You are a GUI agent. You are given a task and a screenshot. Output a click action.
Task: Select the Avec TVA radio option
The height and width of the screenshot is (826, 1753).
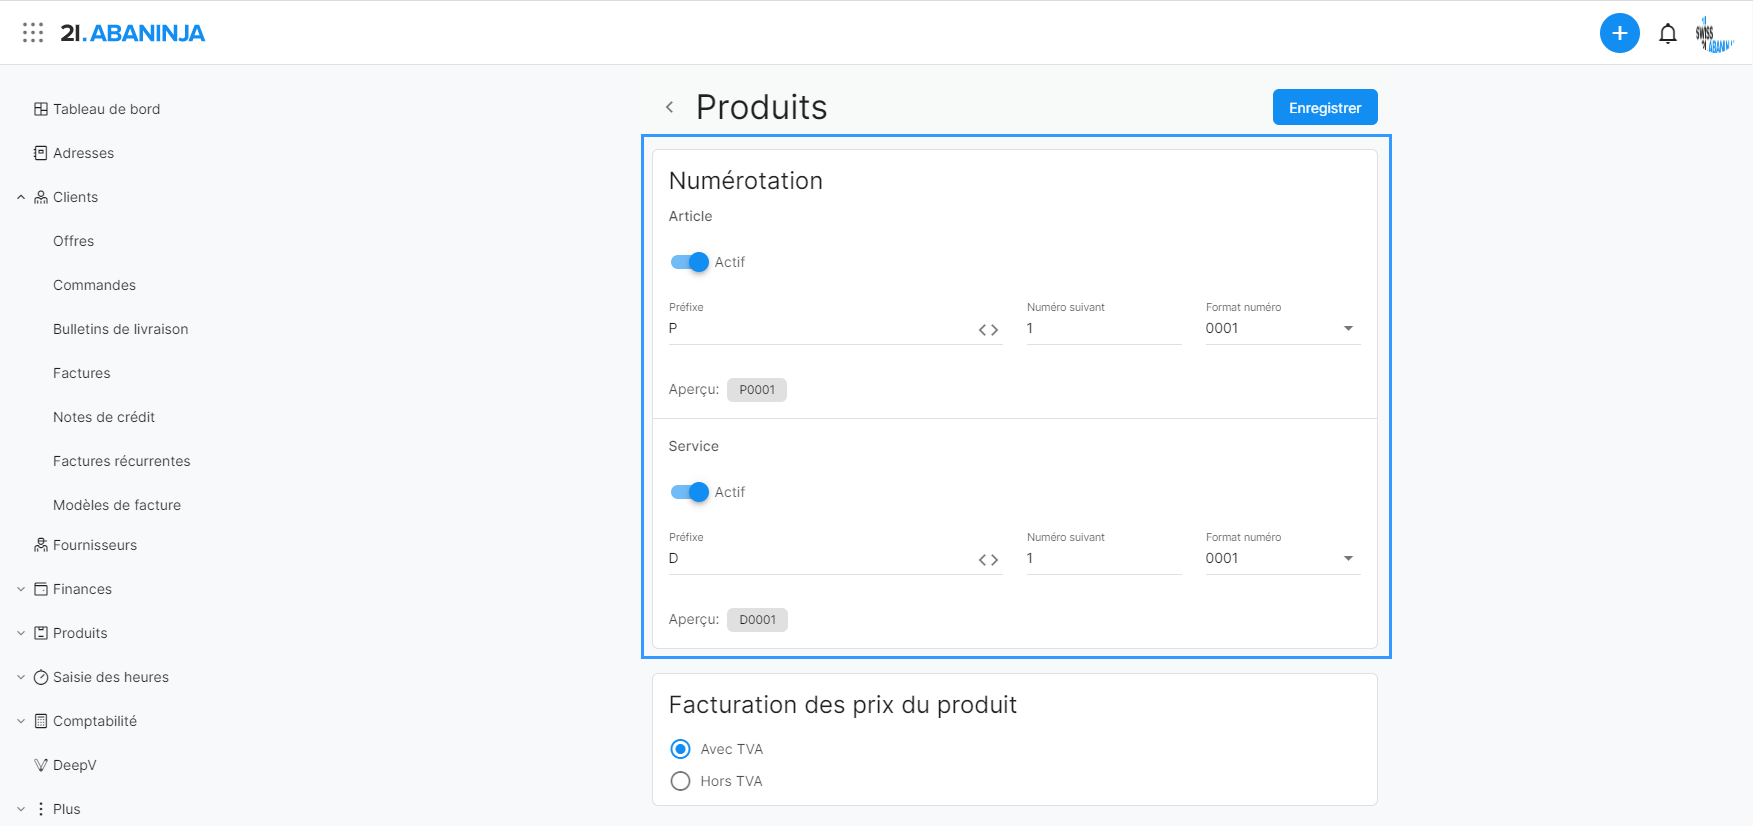click(681, 749)
